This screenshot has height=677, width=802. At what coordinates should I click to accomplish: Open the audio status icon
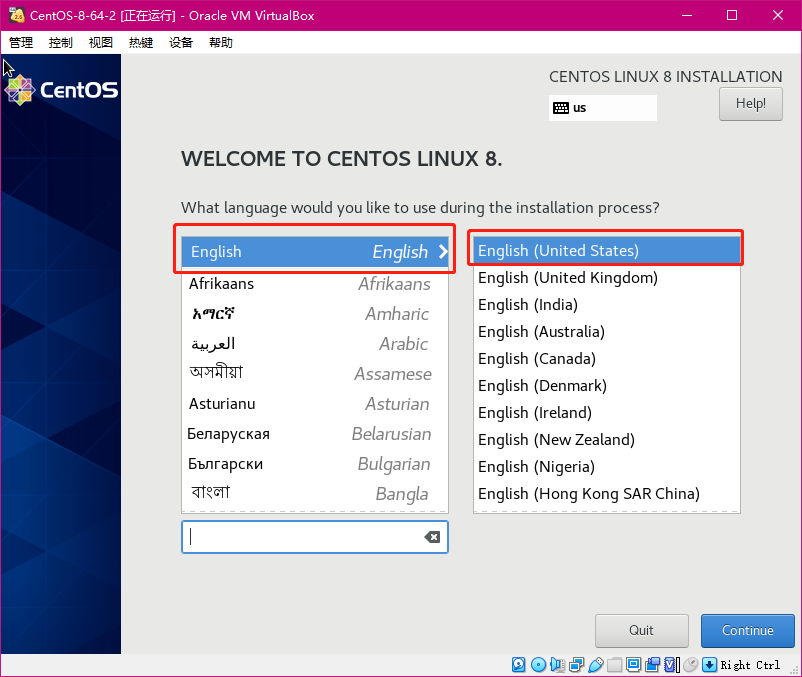558,665
